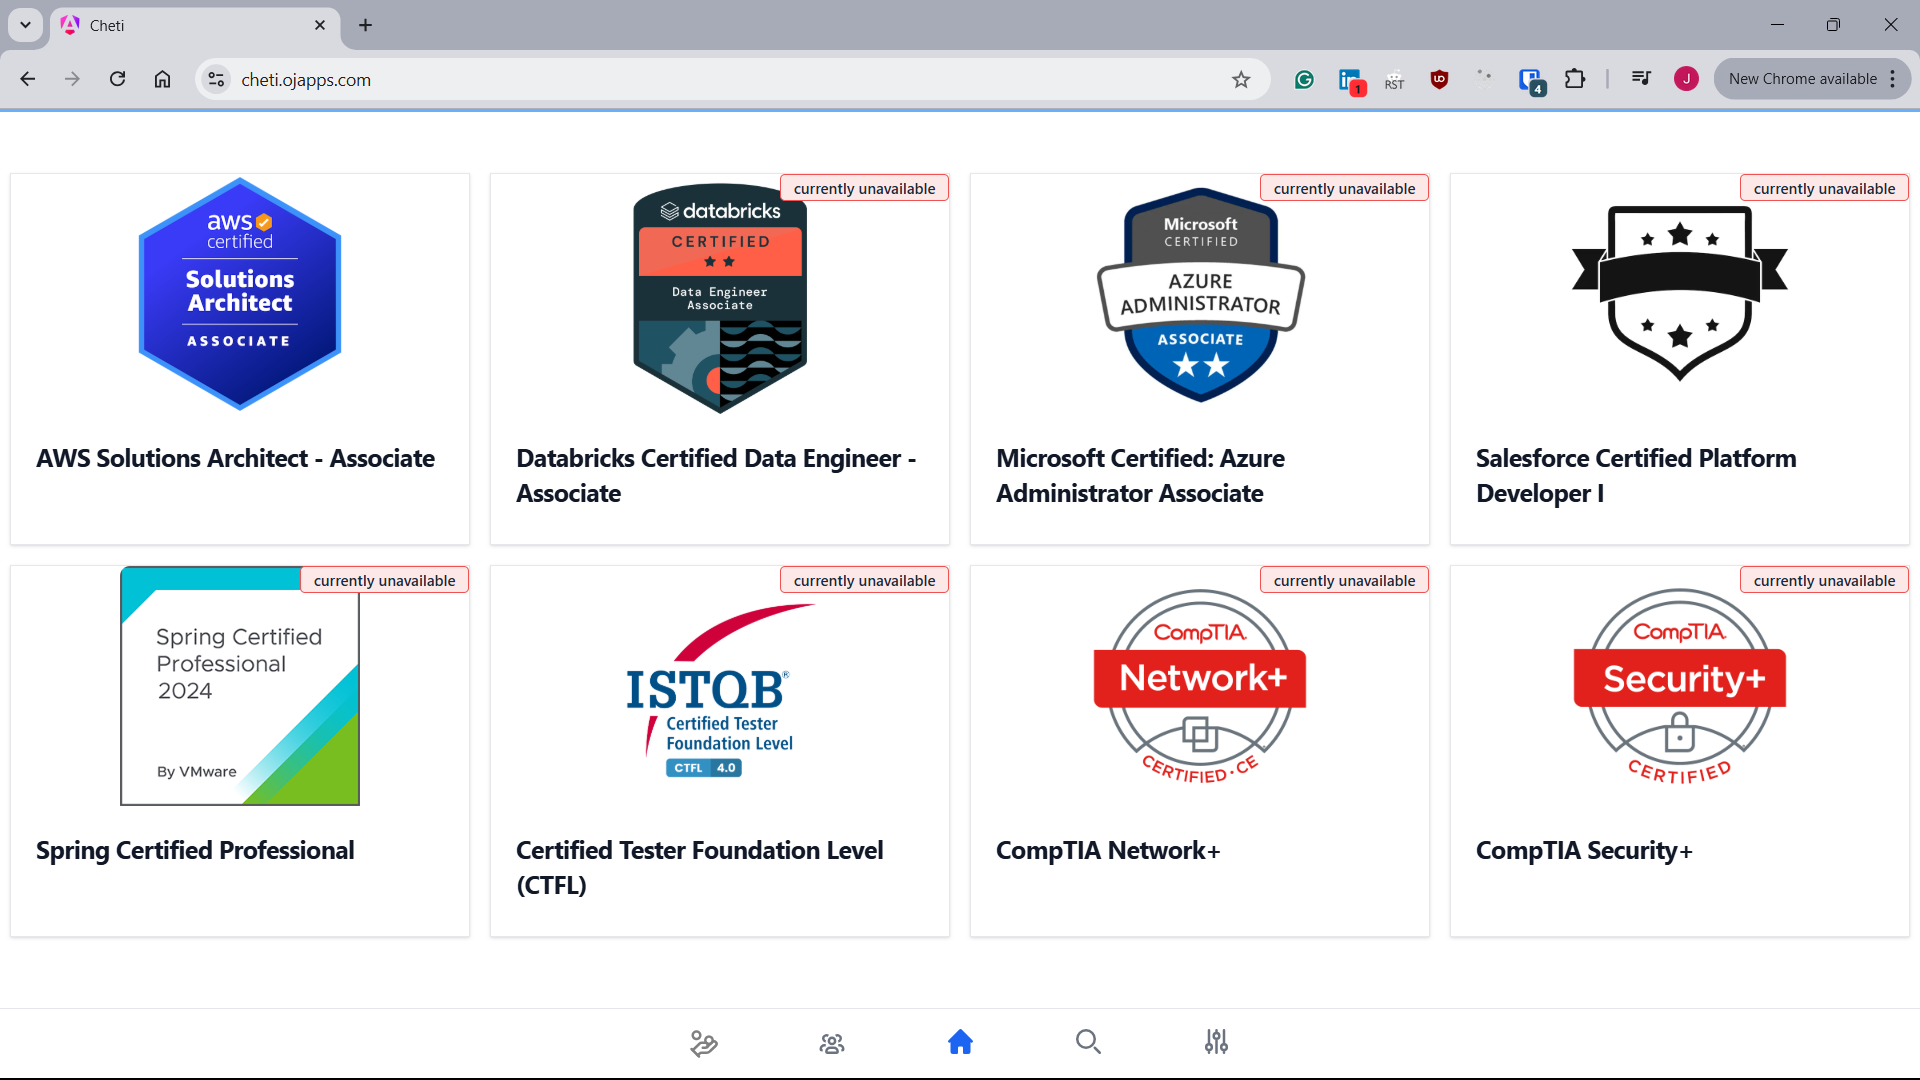Image resolution: width=1920 pixels, height=1080 pixels.
Task: Open the tab search dropdown arrow
Action: point(25,25)
